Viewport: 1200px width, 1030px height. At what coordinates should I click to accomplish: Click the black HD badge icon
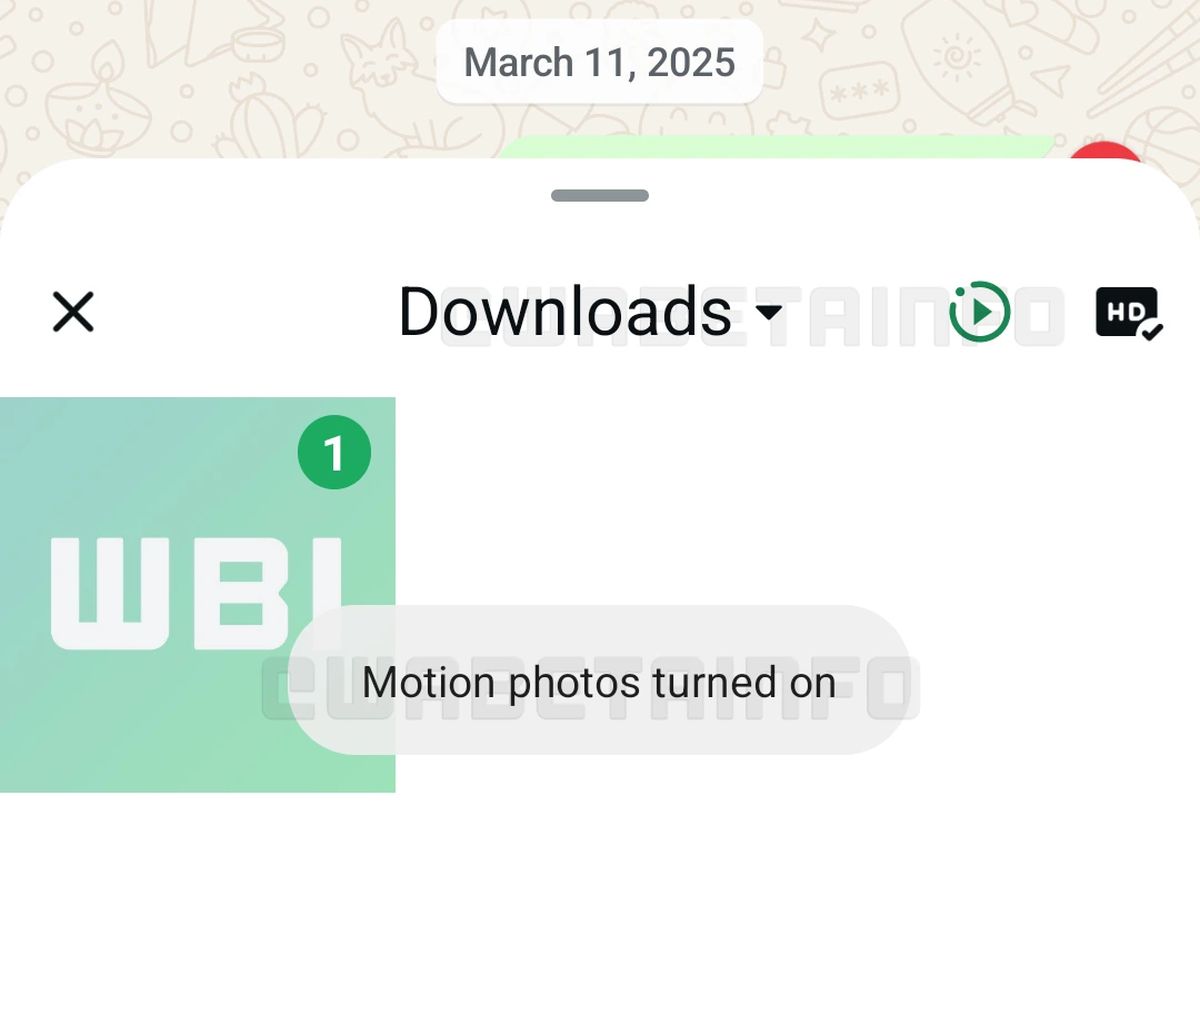click(x=1127, y=311)
